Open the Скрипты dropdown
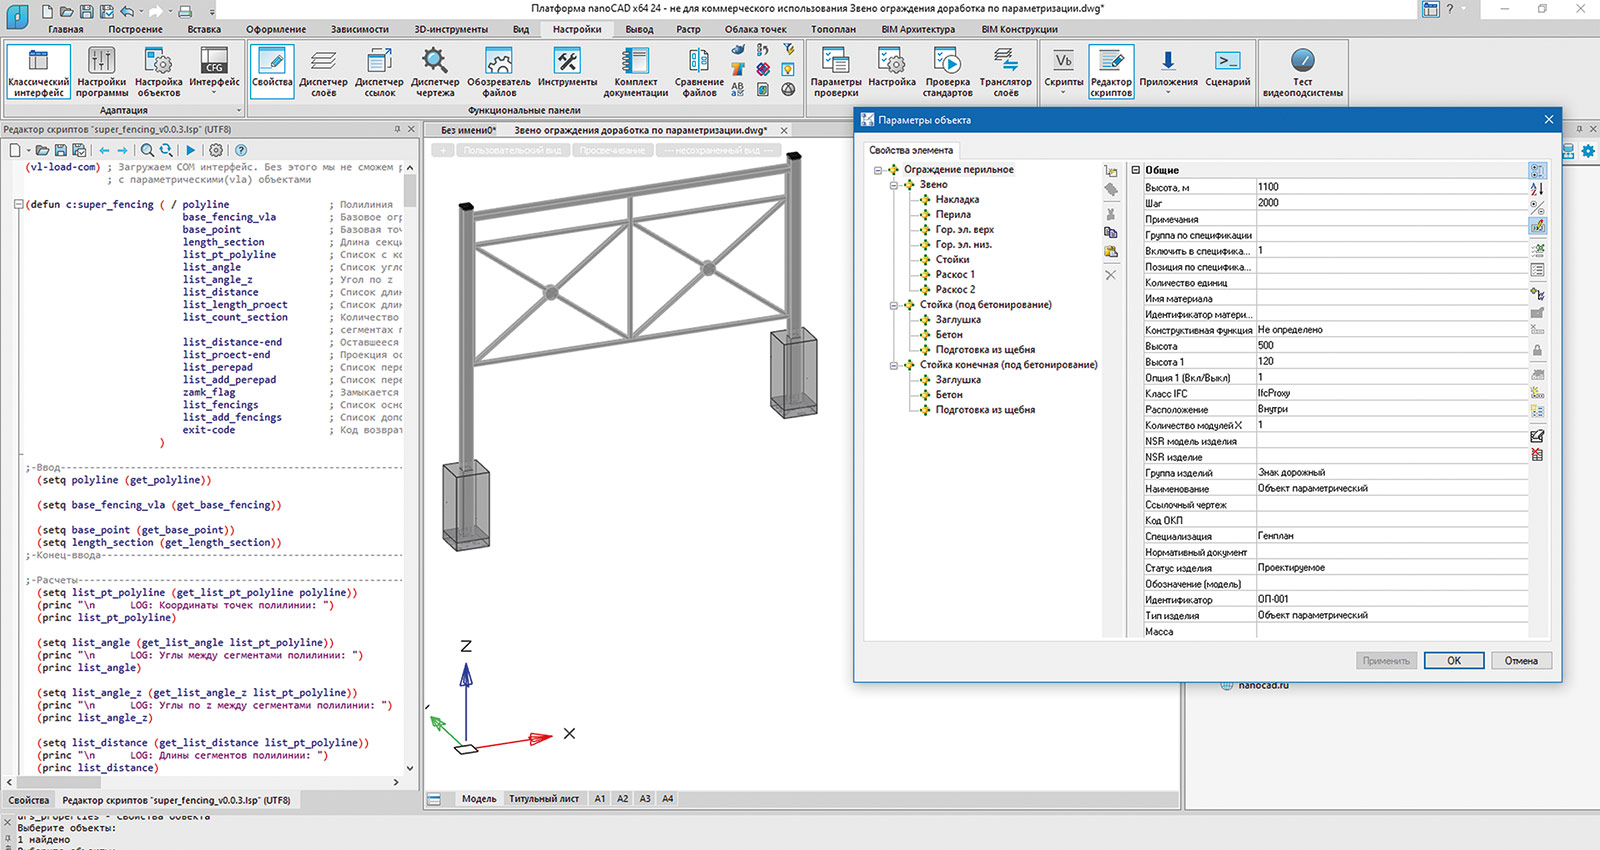This screenshot has height=850, width=1600. pyautogui.click(x=1063, y=71)
